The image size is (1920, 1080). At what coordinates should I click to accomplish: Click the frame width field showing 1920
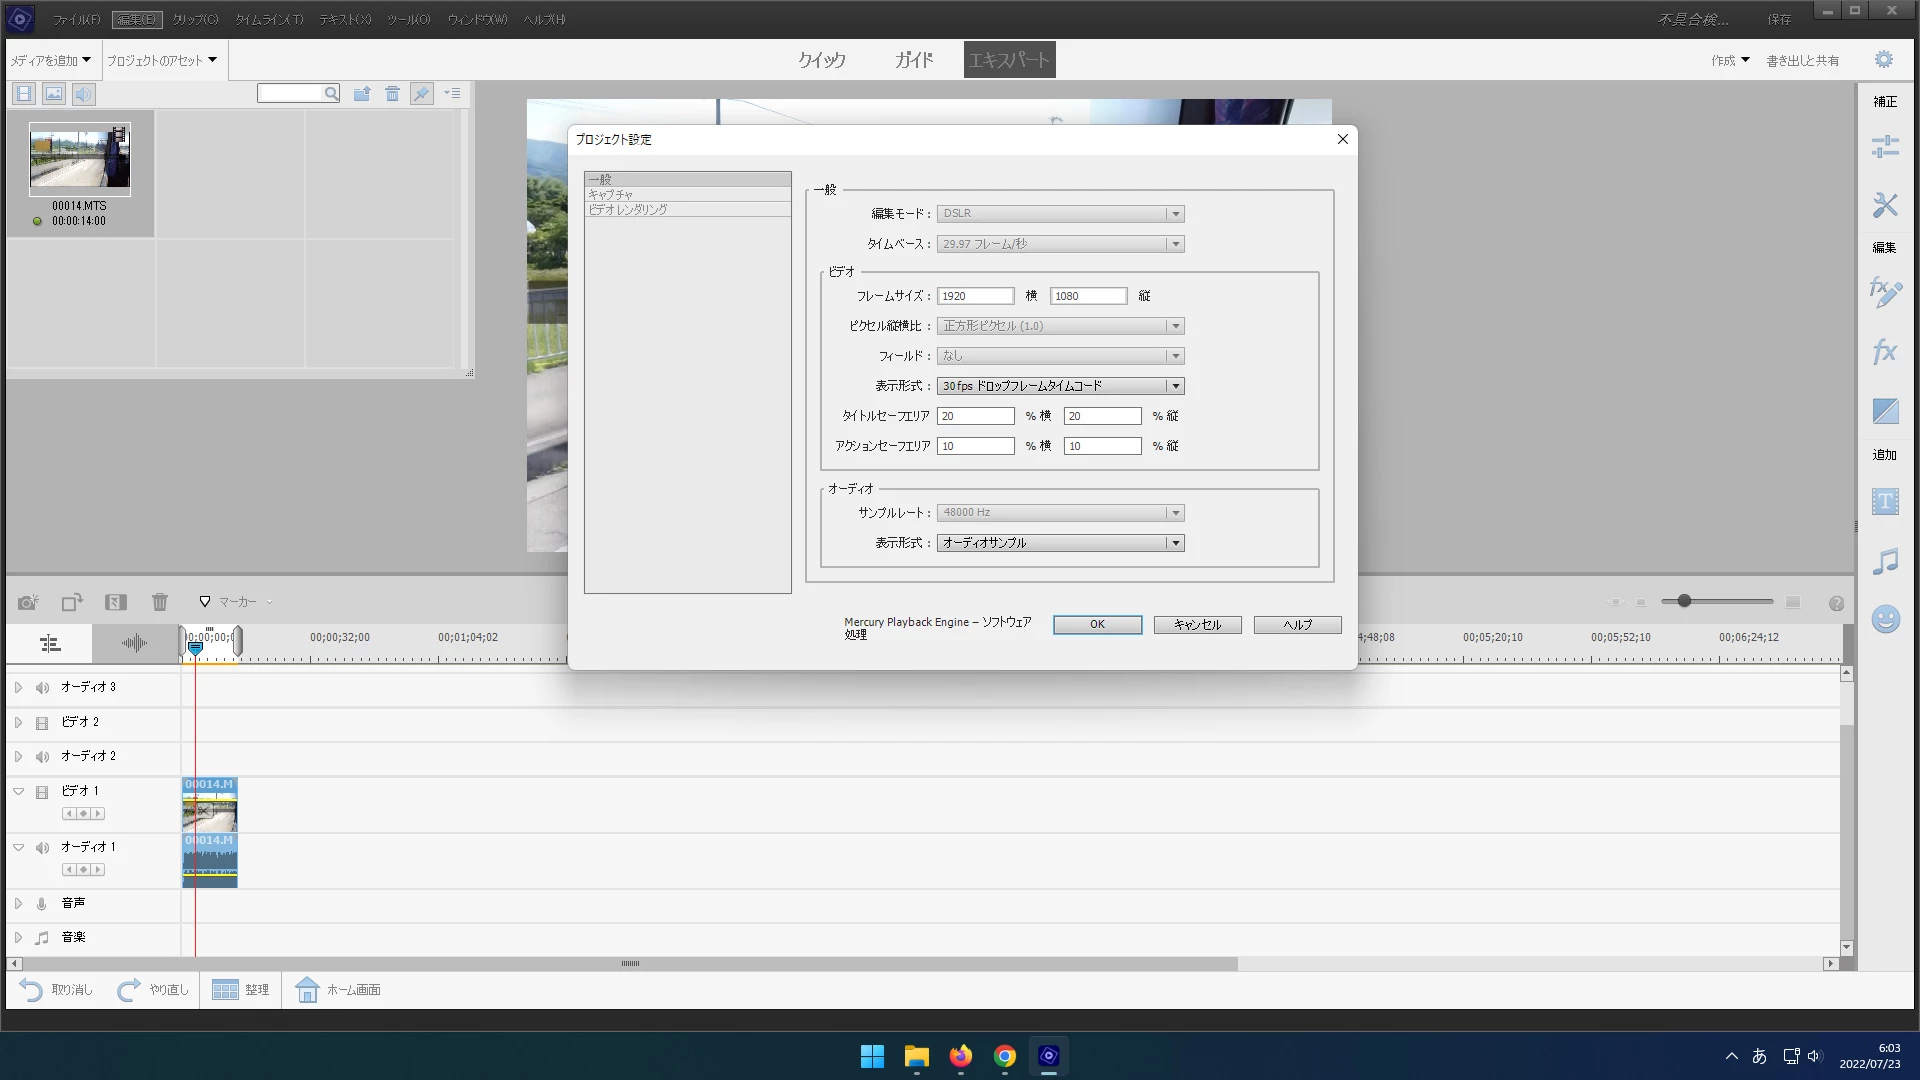[x=975, y=296]
